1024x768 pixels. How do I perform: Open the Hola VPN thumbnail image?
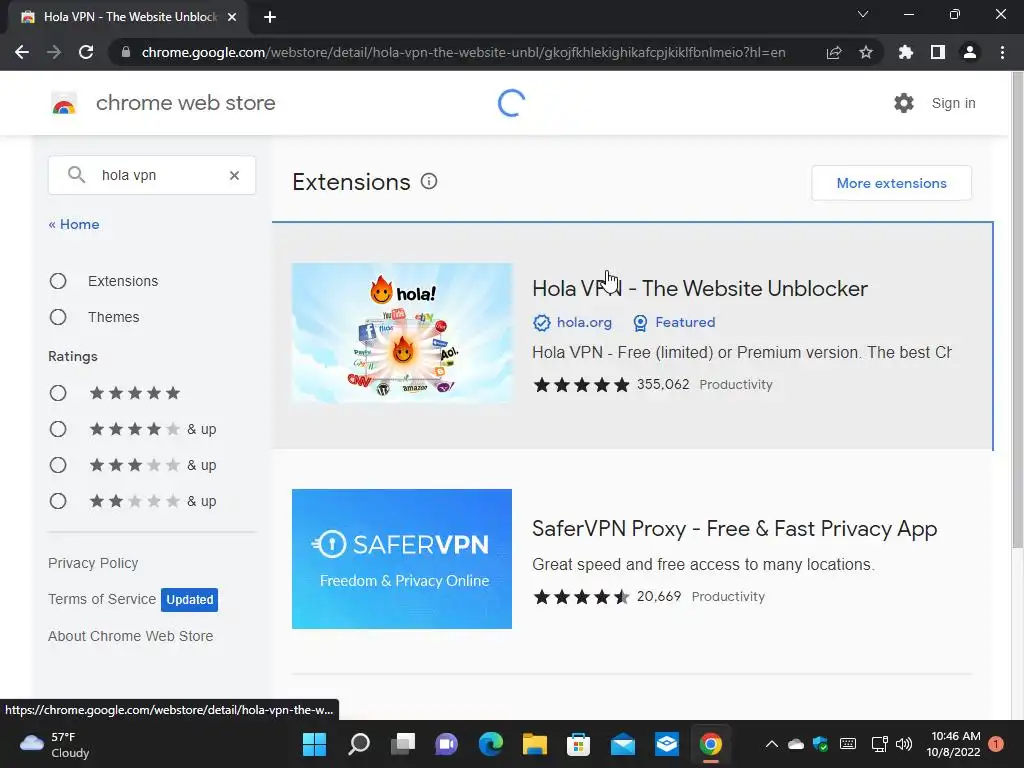(x=402, y=333)
